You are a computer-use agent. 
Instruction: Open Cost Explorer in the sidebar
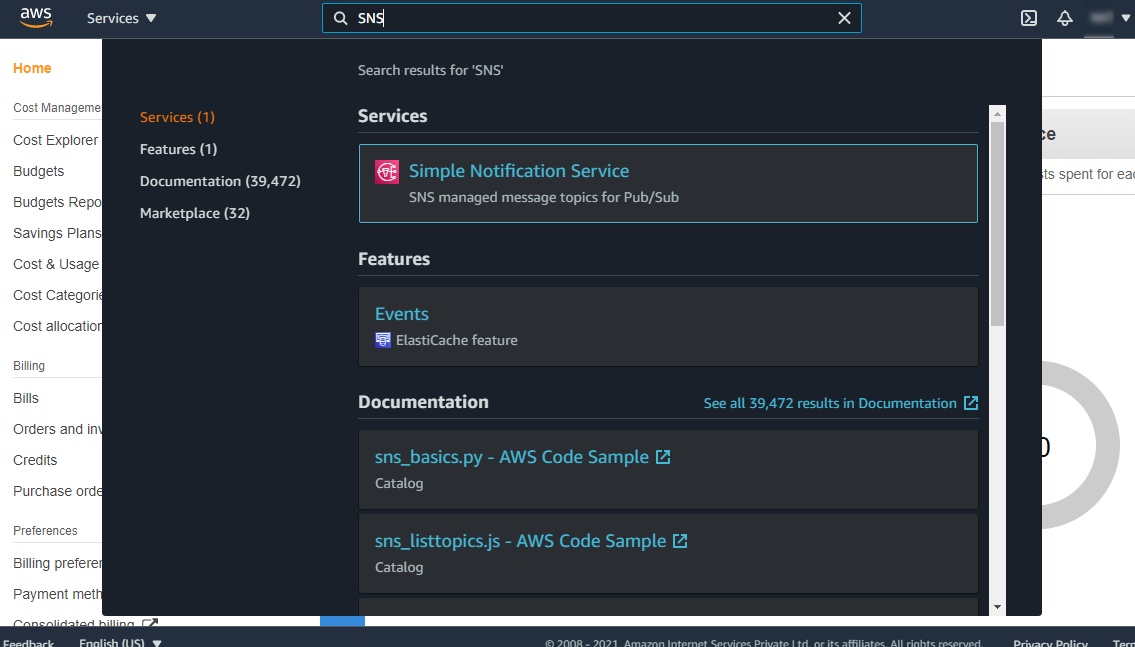click(56, 140)
